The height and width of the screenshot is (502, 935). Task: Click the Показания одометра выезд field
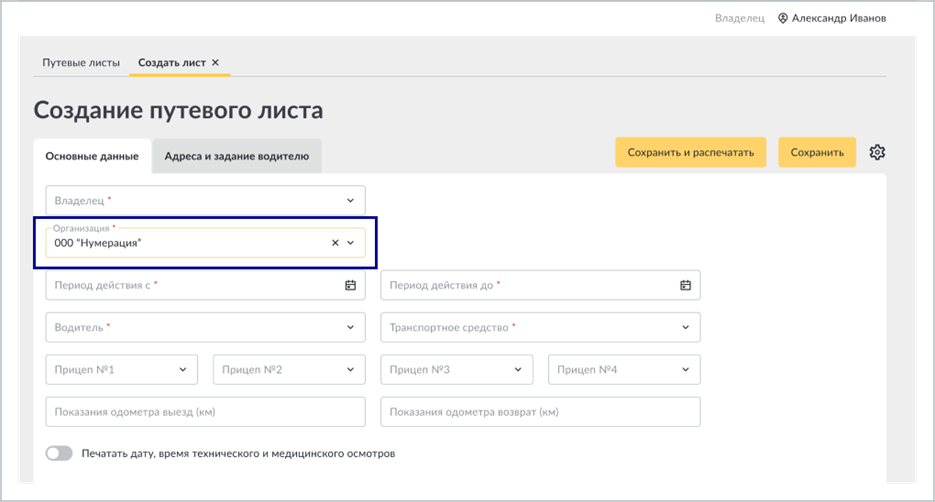click(205, 412)
